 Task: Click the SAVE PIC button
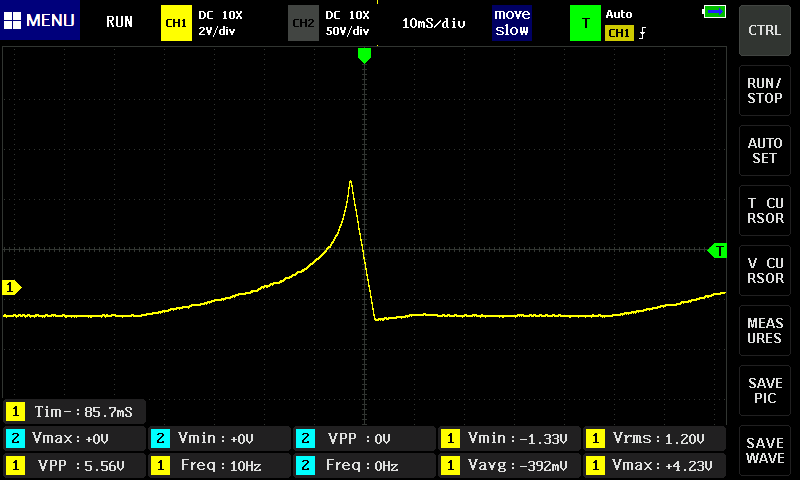765,391
